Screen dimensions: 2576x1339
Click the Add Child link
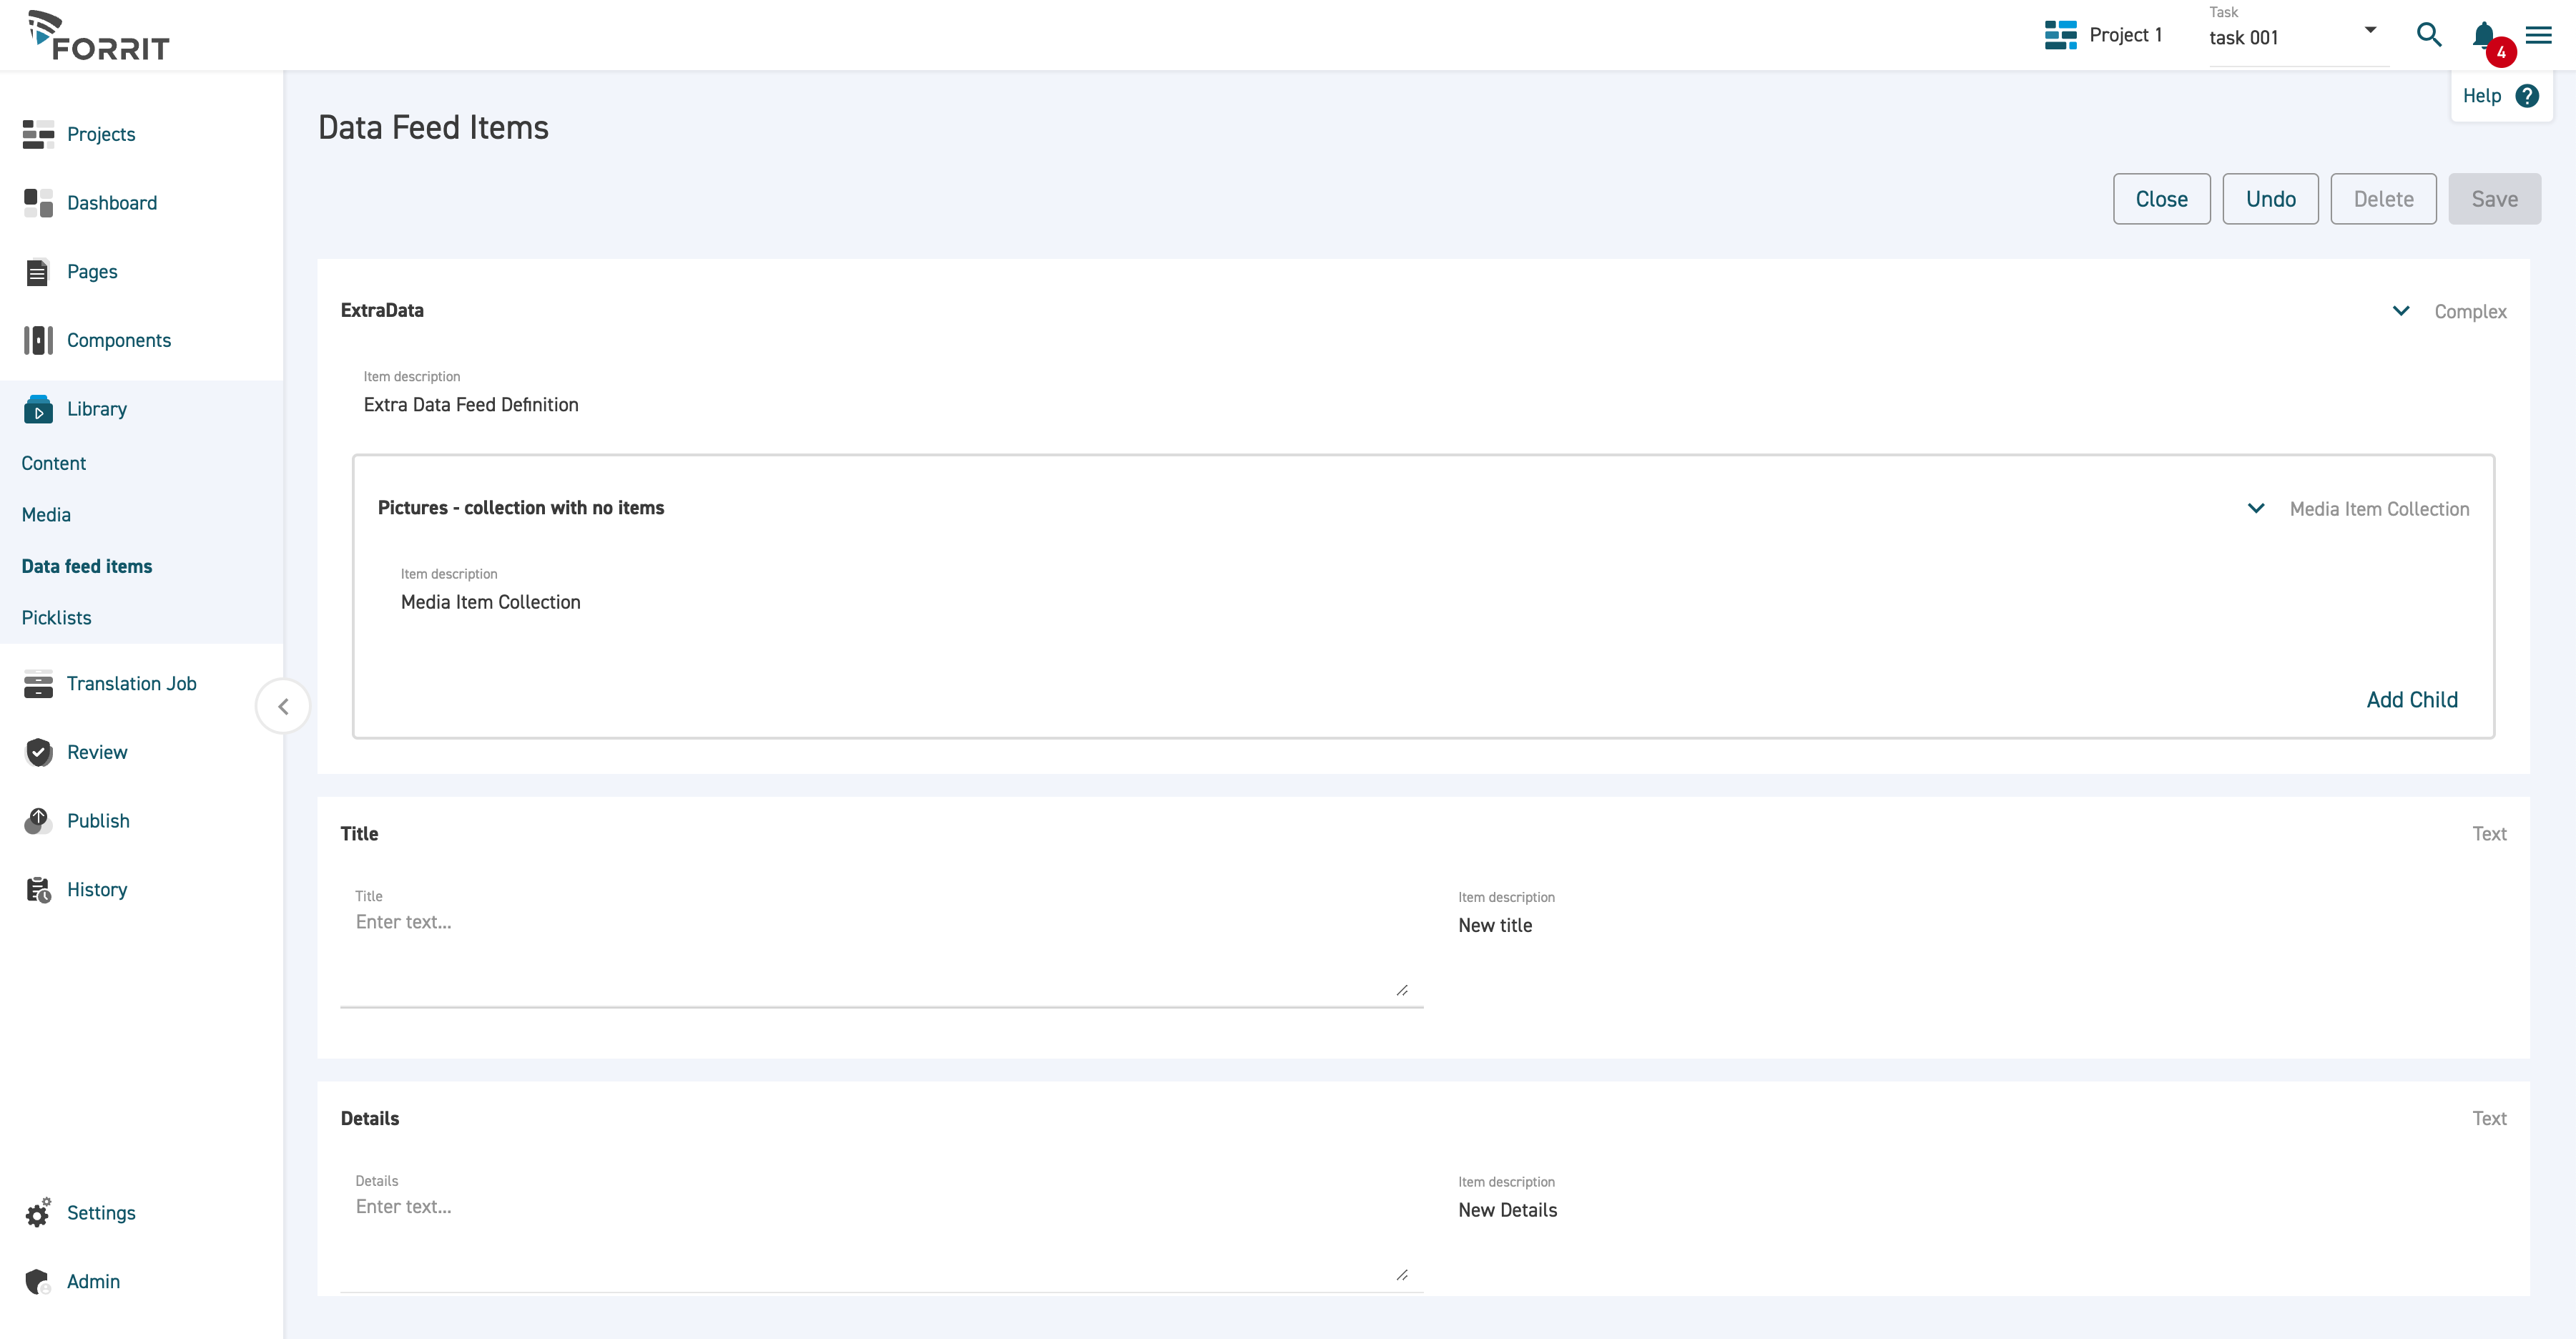(2411, 700)
